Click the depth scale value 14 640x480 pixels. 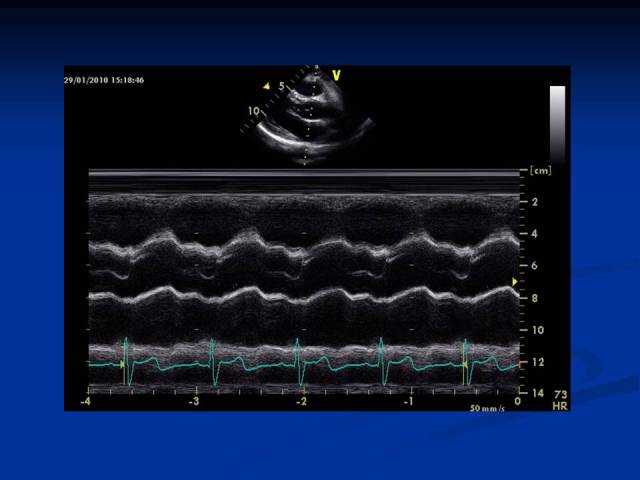[538, 393]
